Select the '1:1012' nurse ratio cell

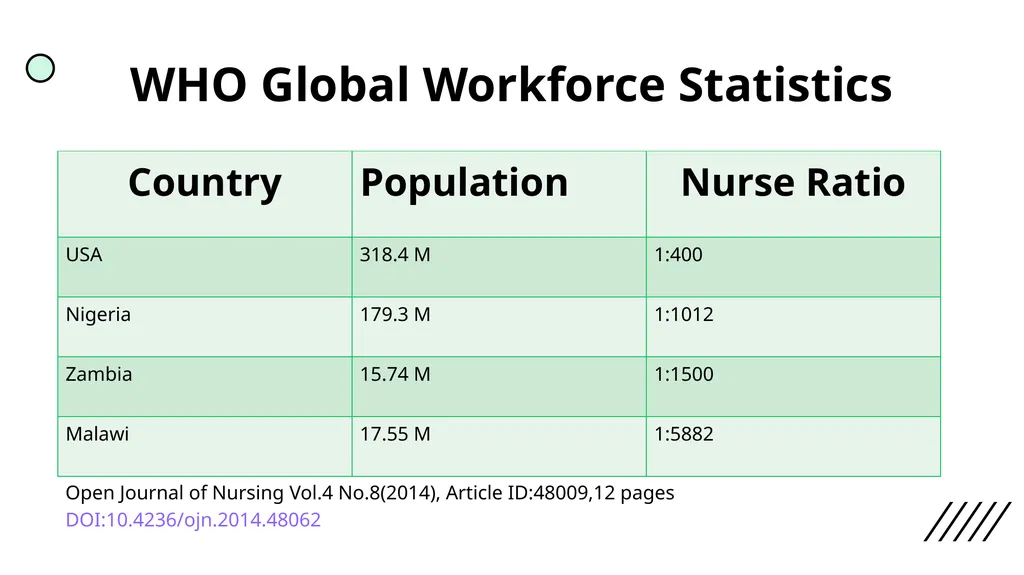tap(793, 327)
